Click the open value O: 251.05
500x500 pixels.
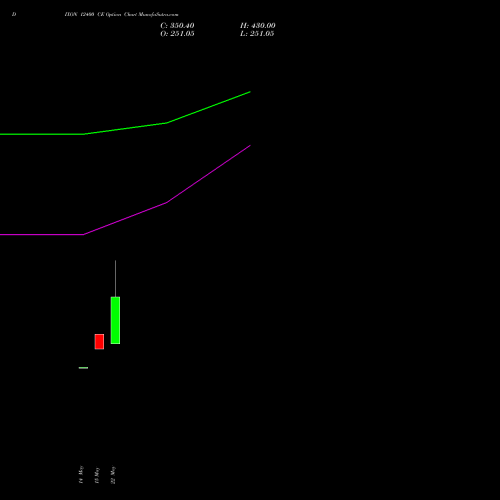[177, 34]
